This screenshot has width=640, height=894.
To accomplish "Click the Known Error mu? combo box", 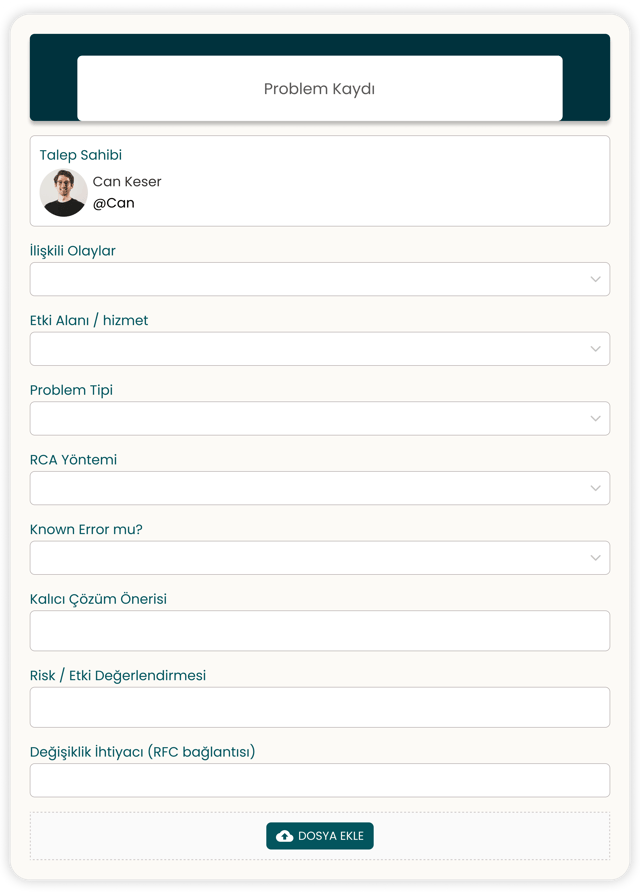I will 300,558.
